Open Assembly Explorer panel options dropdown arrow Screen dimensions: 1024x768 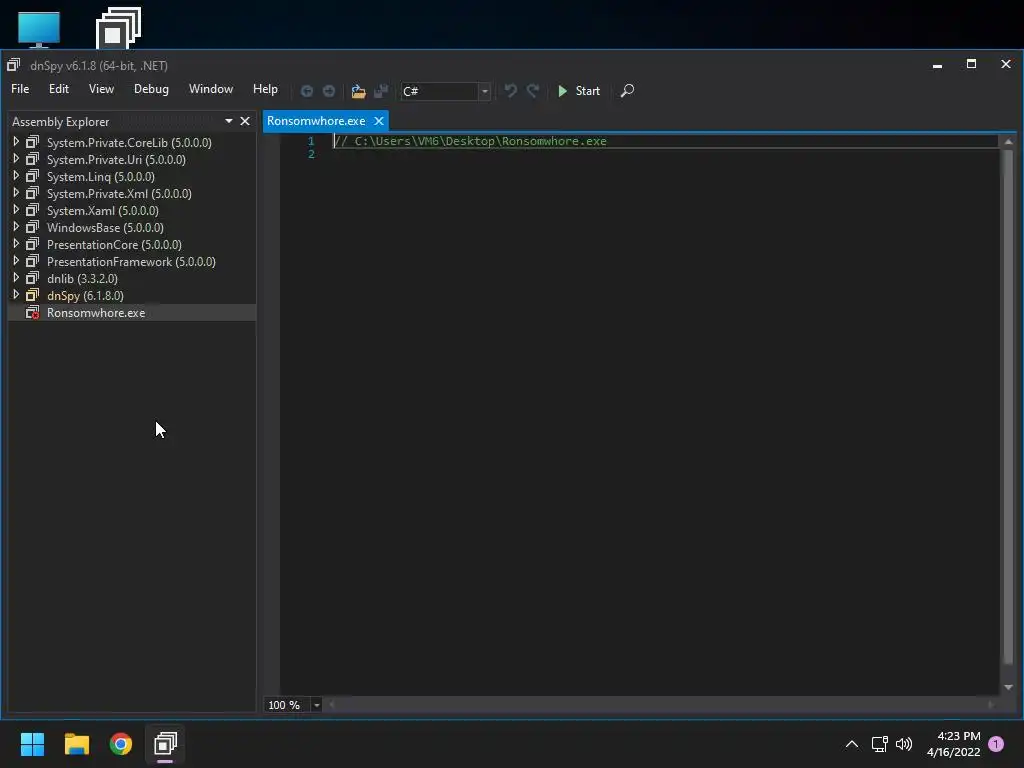pos(229,121)
